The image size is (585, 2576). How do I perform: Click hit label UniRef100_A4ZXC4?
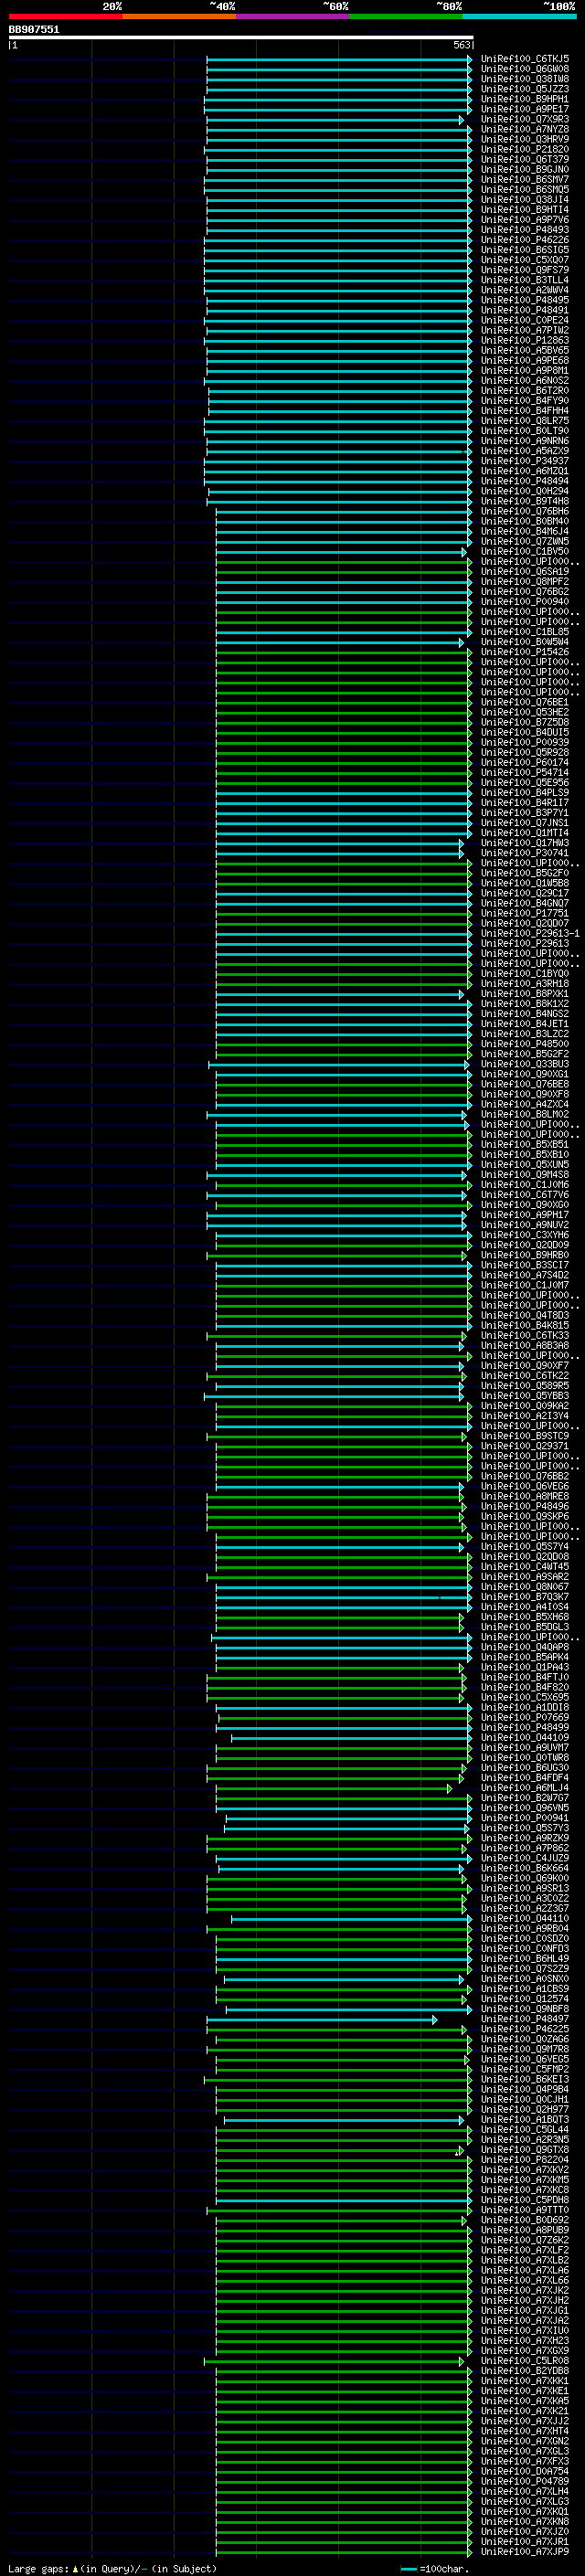[525, 1104]
